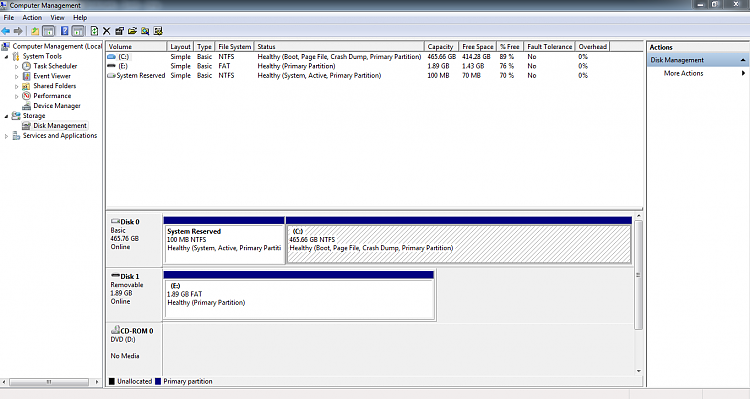The image size is (750, 399).
Task: Open Device Manager in the tree
Action: pyautogui.click(x=57, y=106)
